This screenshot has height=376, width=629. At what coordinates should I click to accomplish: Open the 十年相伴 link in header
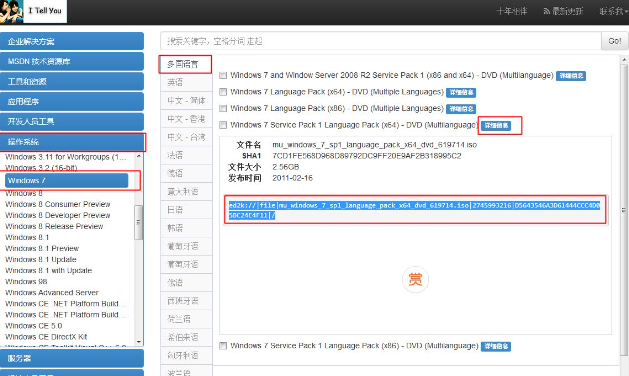pos(512,11)
